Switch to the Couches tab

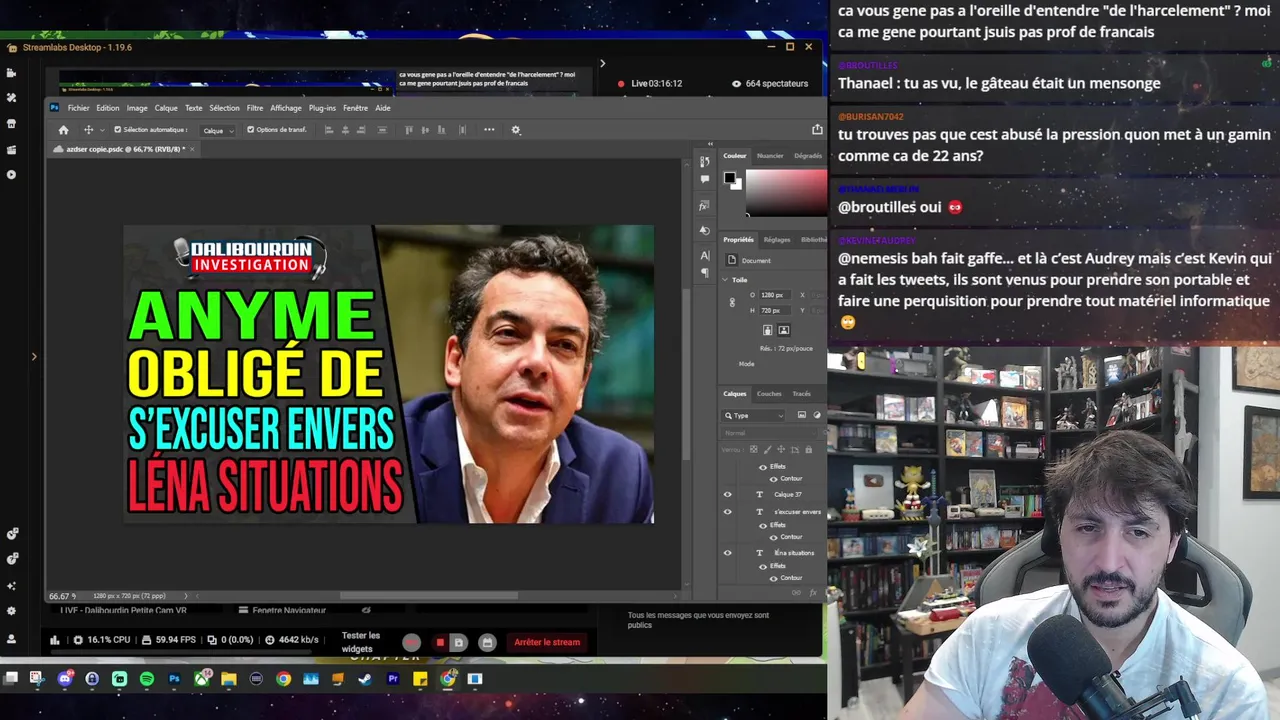tap(769, 394)
